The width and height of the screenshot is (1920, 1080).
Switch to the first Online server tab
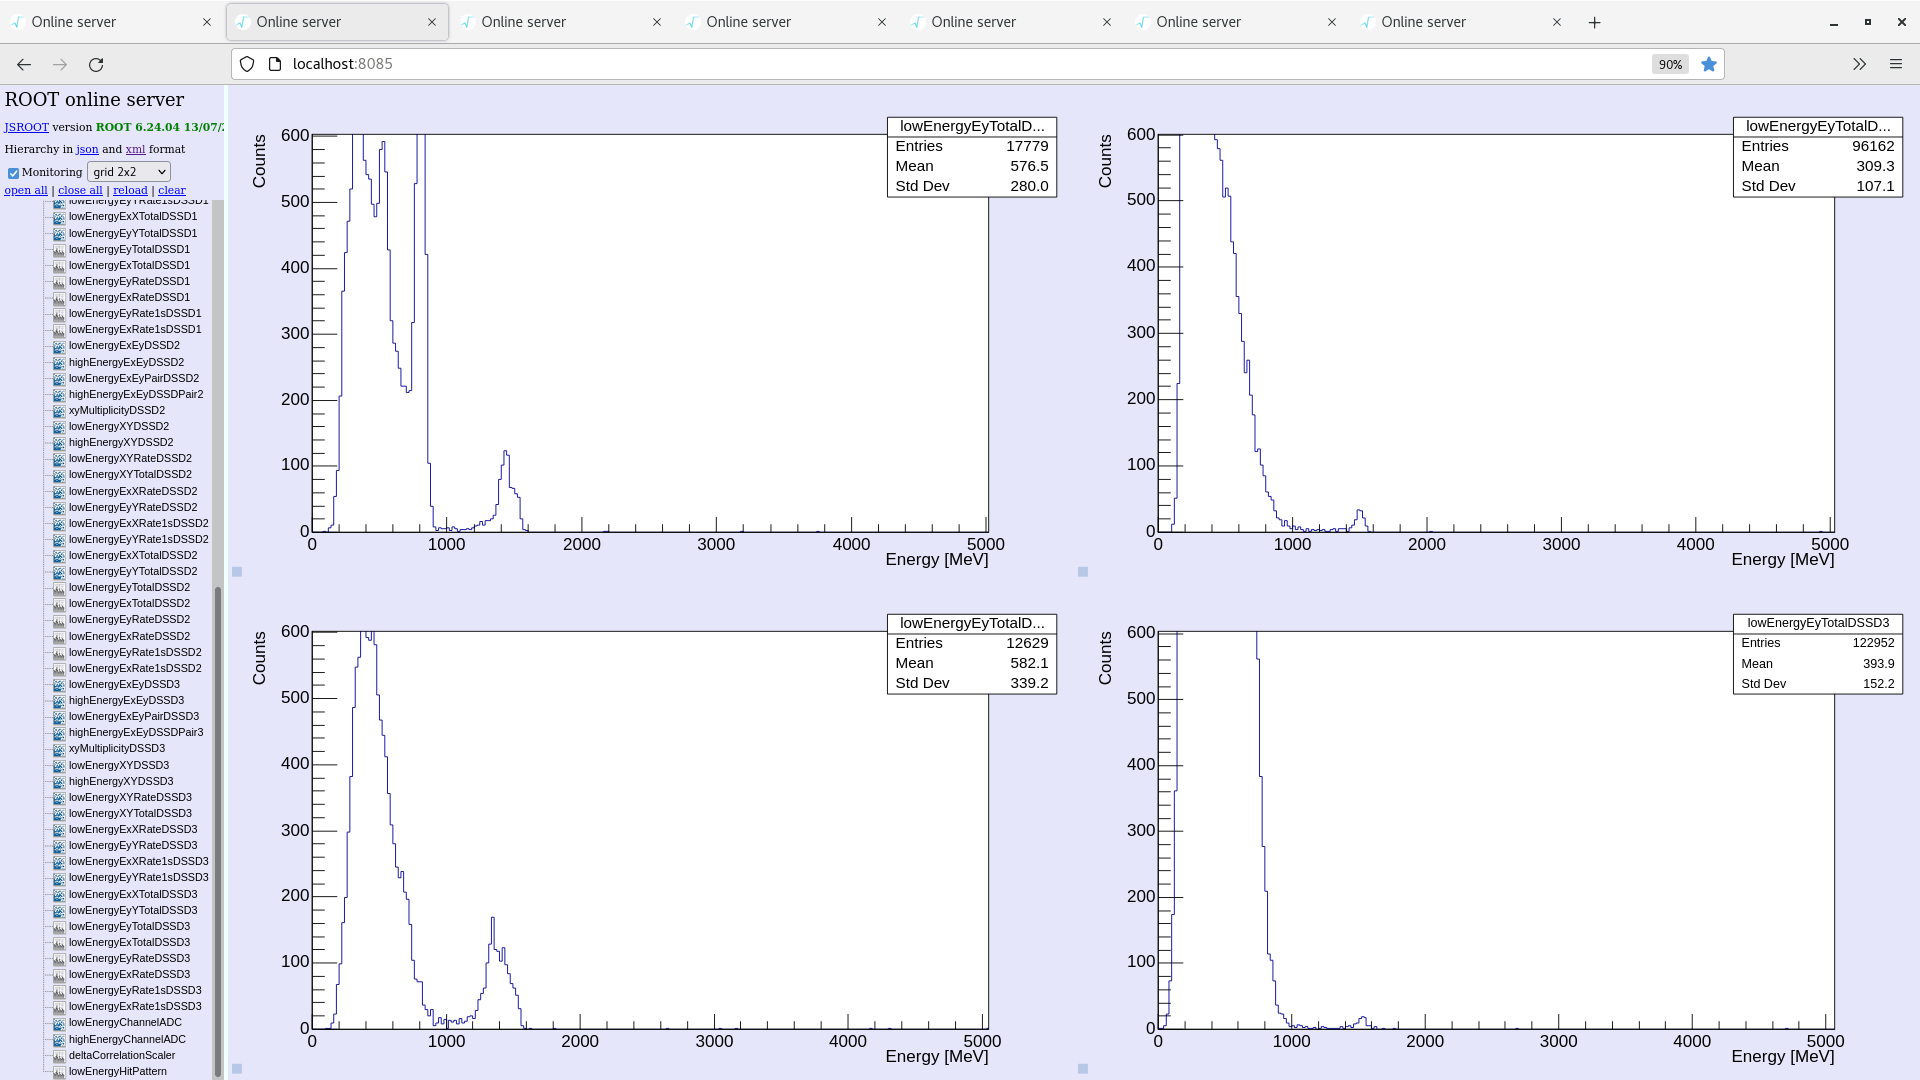100,22
